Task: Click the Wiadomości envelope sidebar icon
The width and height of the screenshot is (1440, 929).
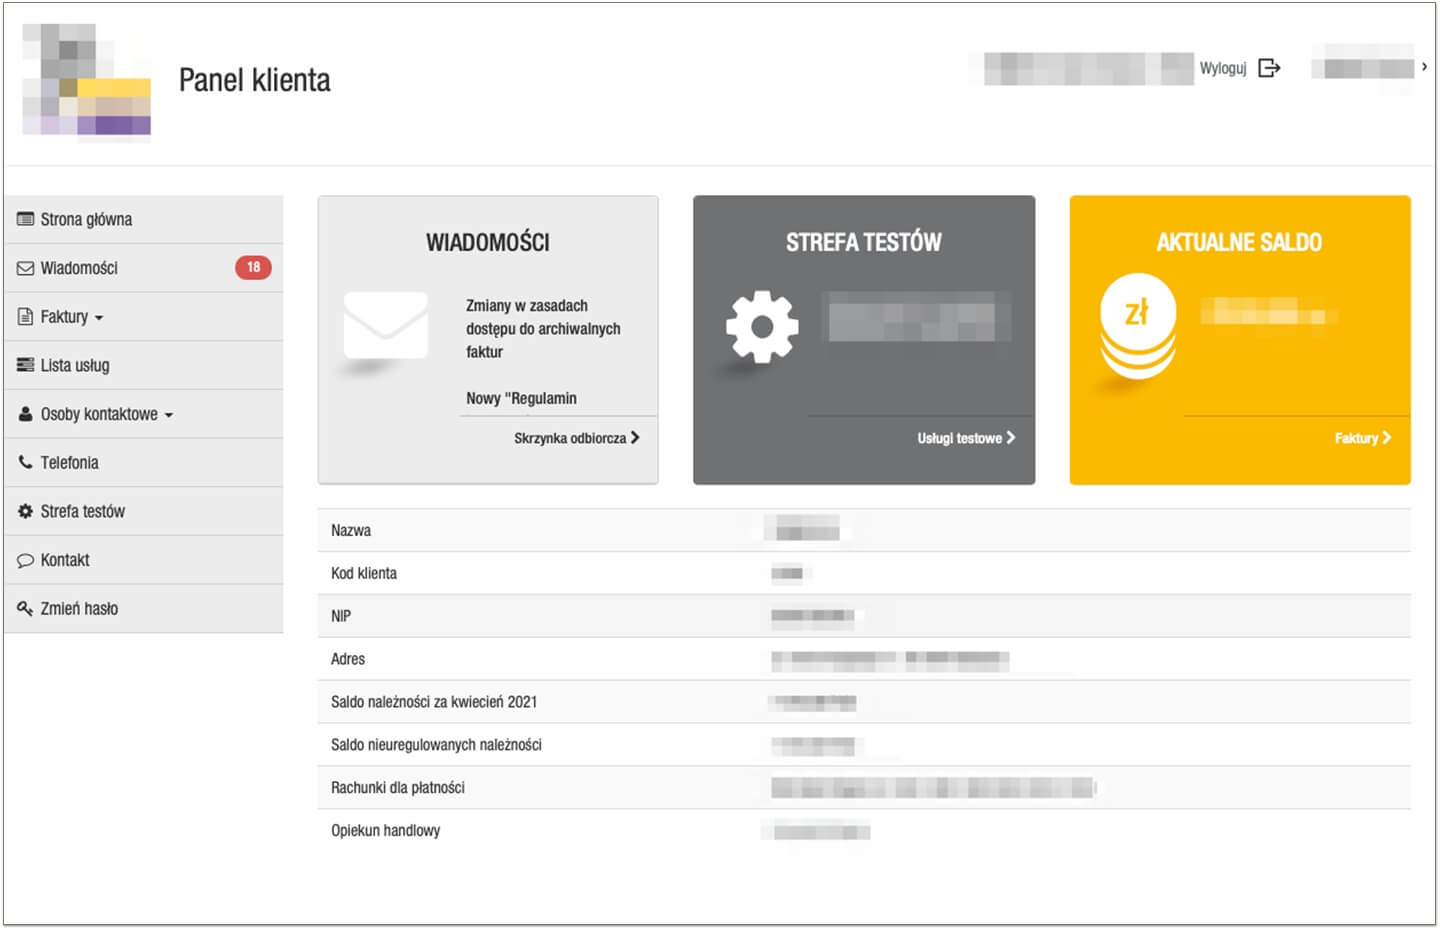Action: 25,268
